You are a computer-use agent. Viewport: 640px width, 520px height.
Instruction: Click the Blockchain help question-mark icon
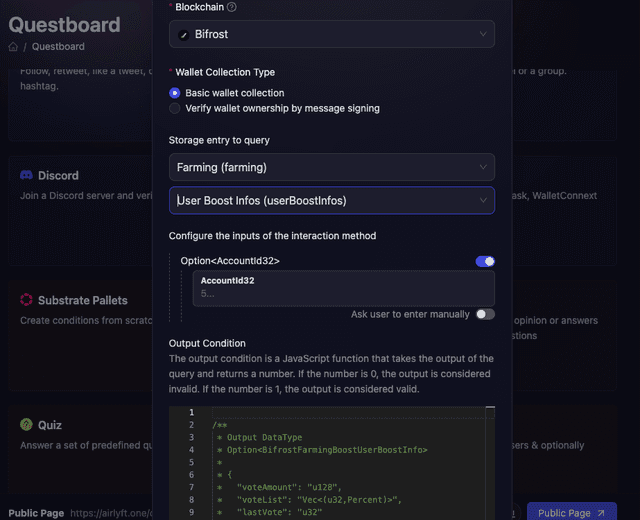coord(232,7)
